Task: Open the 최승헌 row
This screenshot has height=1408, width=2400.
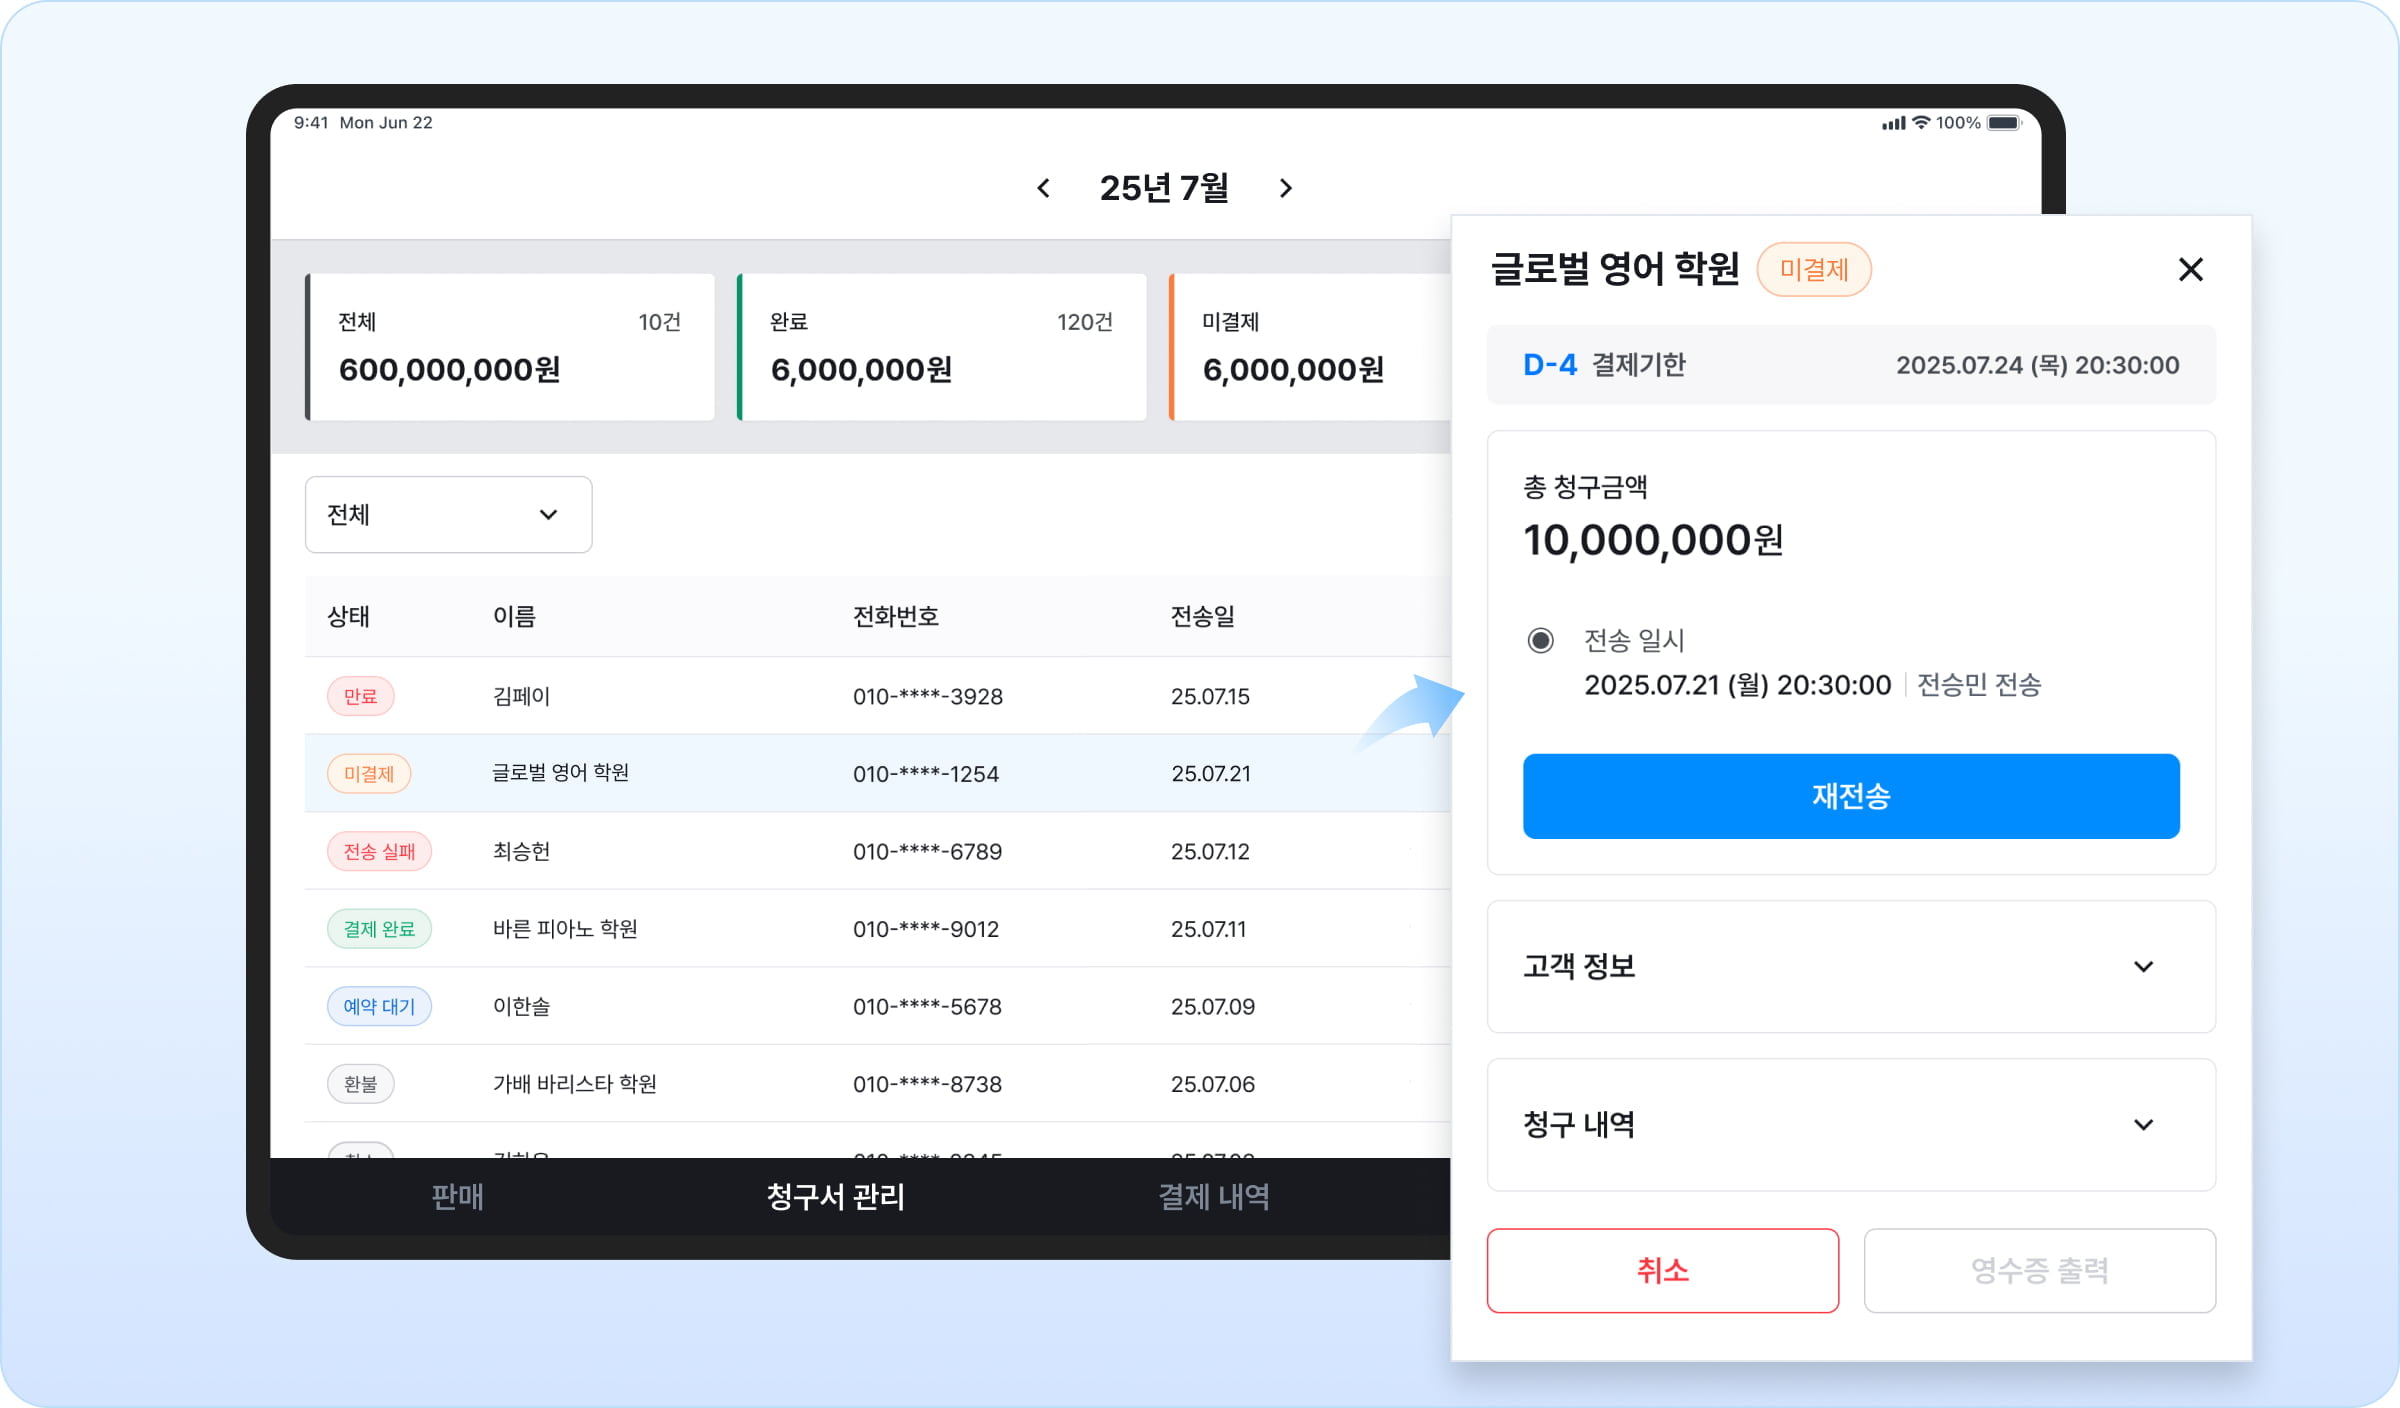Action: [x=878, y=851]
